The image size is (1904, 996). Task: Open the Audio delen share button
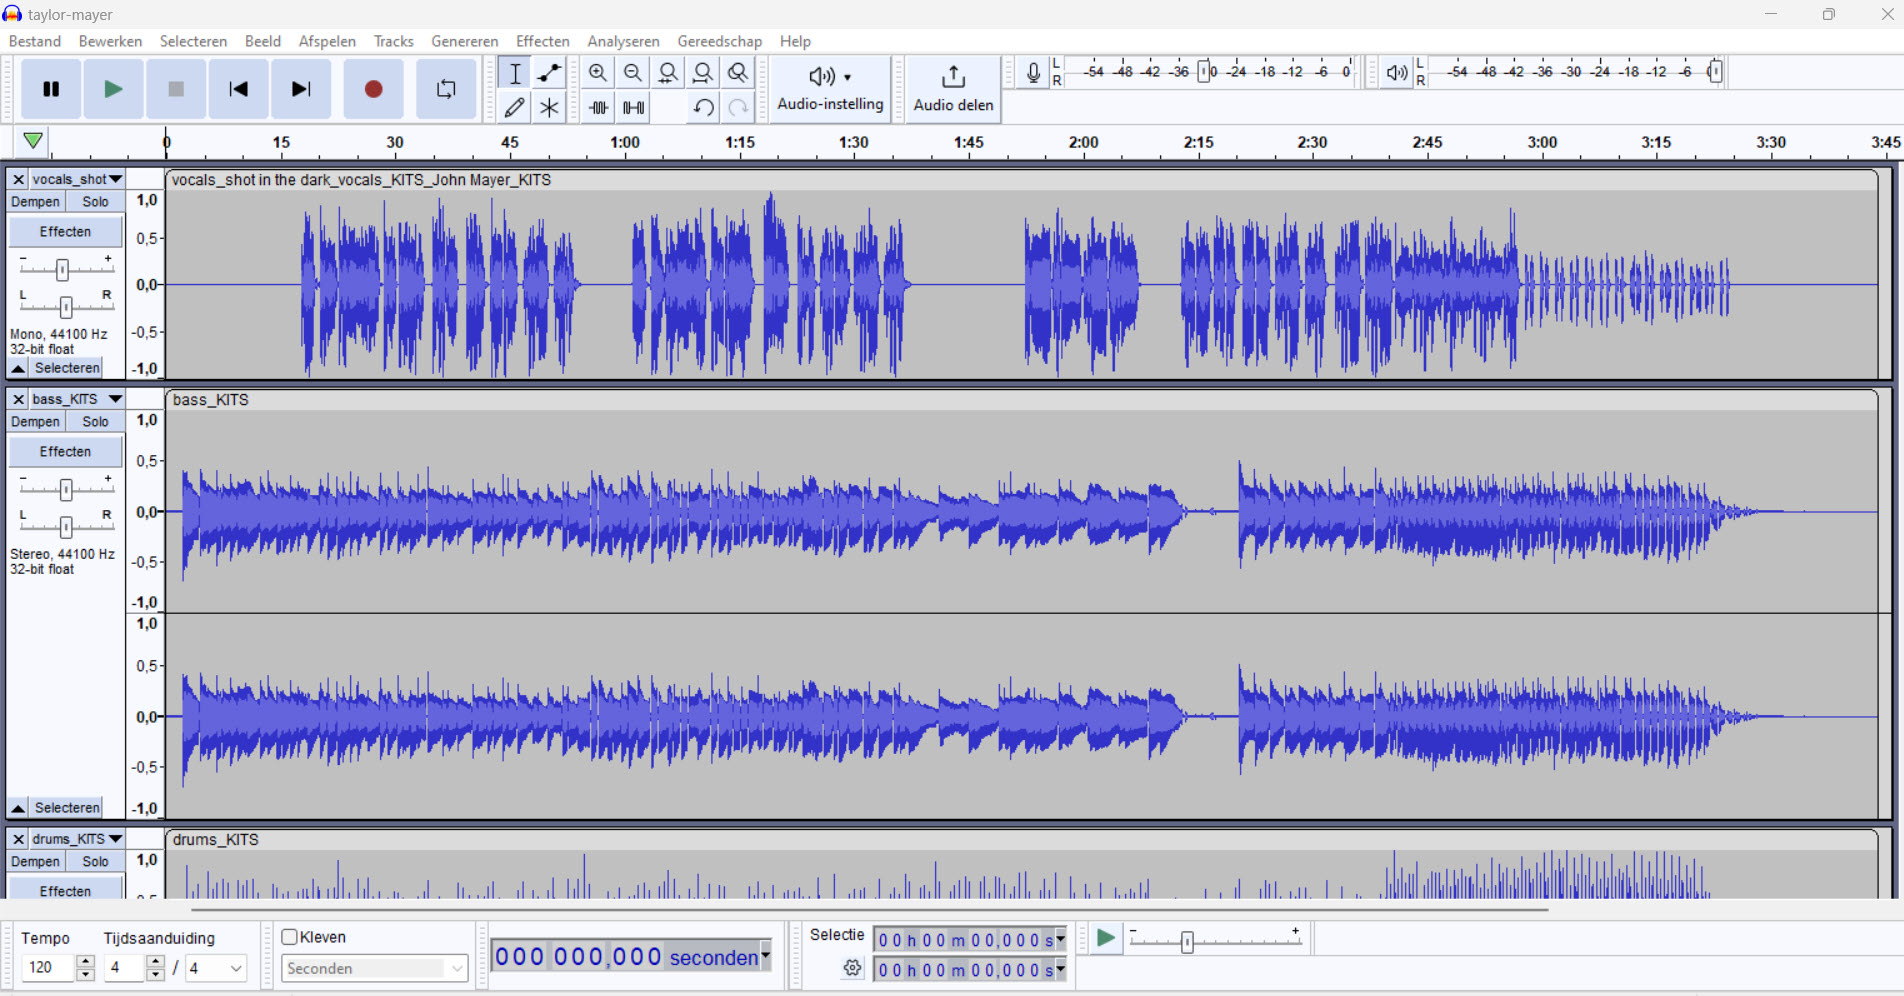coord(953,89)
